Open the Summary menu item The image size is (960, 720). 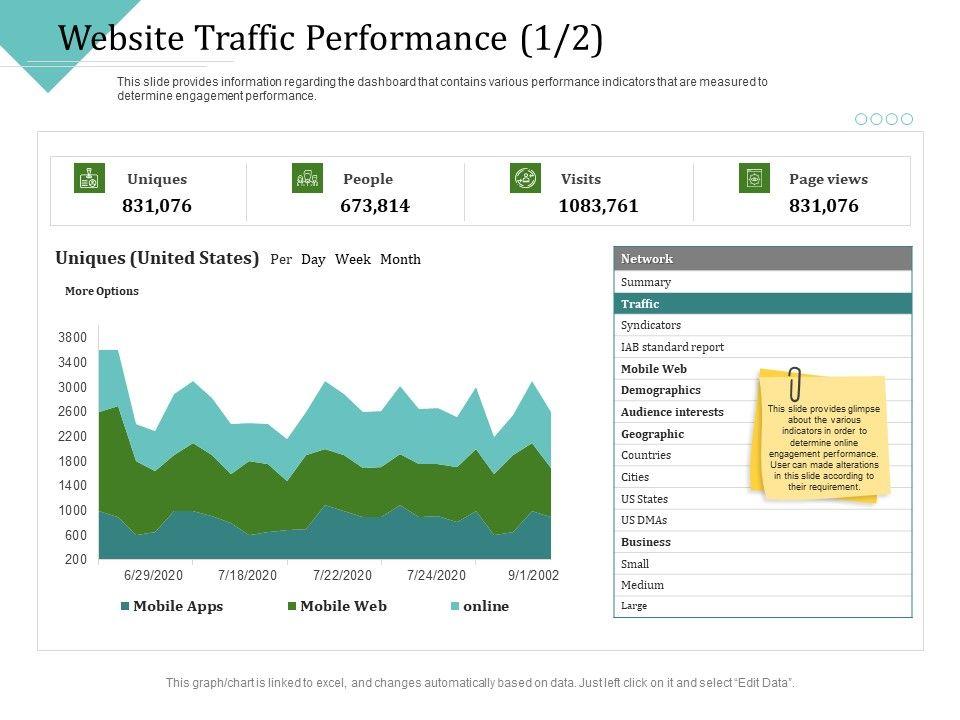click(x=646, y=282)
